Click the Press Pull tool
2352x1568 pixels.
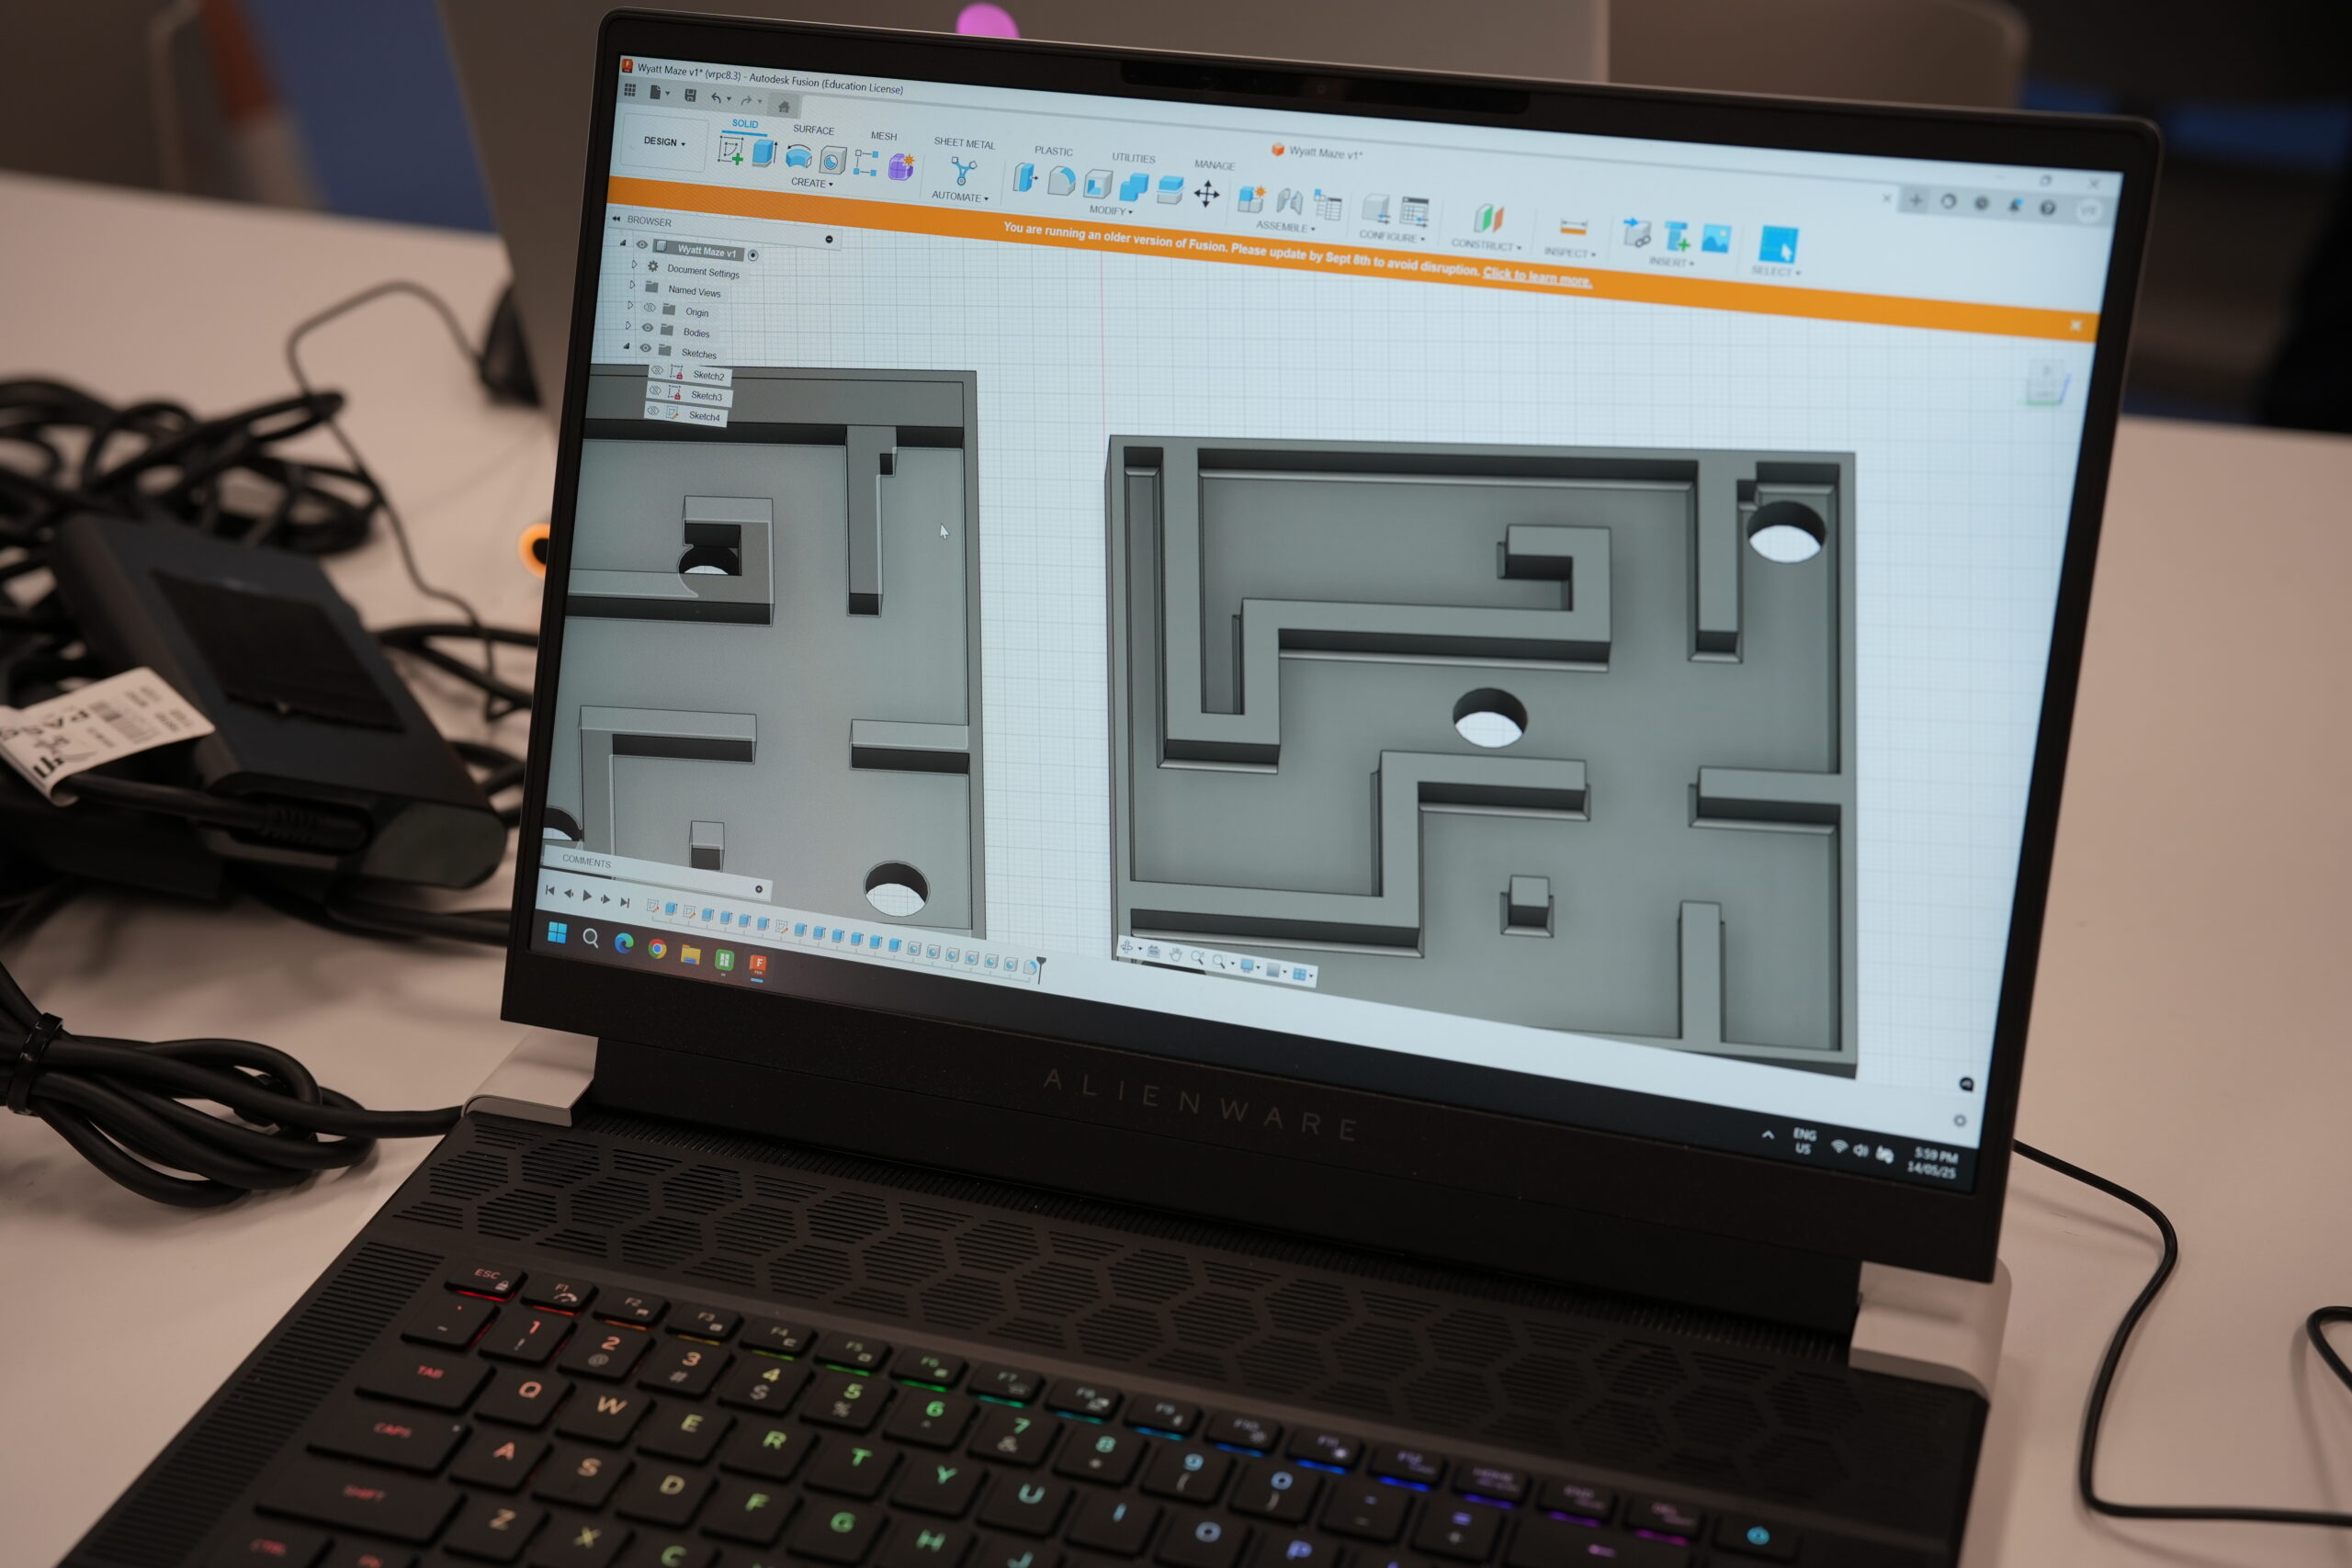coord(1024,178)
